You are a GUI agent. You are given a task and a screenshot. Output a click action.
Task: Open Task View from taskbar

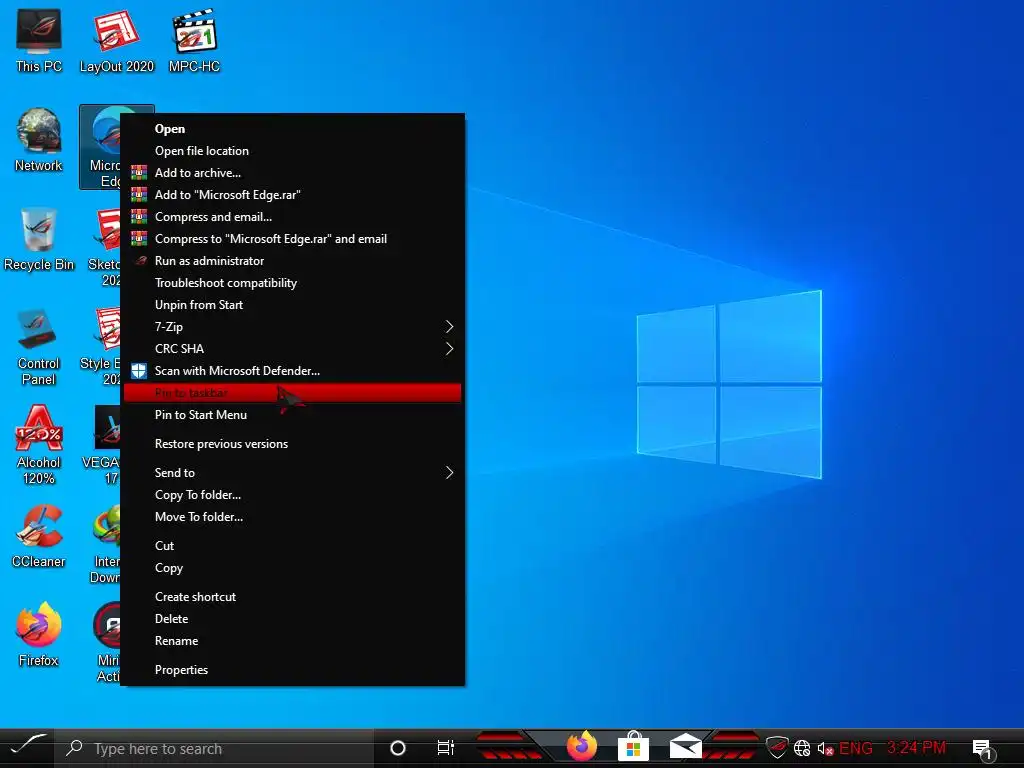(445, 748)
